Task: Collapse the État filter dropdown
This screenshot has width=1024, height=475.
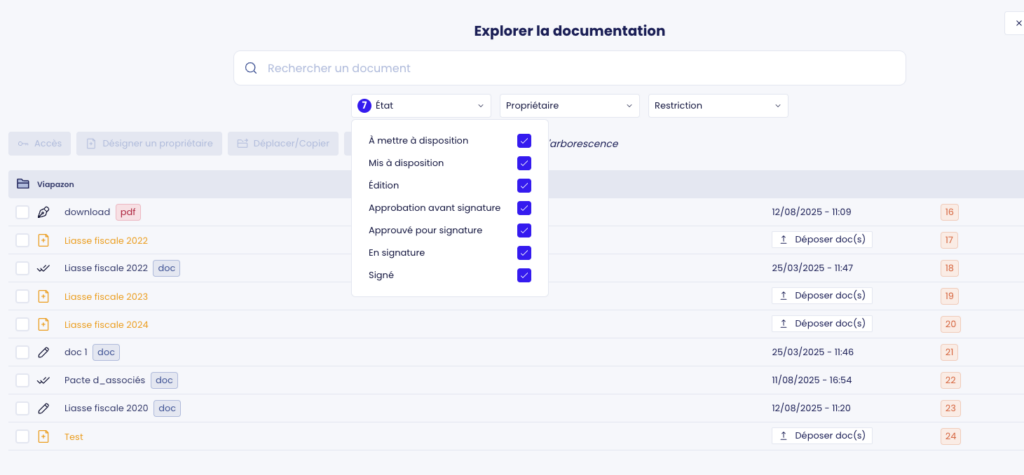Action: coord(421,105)
